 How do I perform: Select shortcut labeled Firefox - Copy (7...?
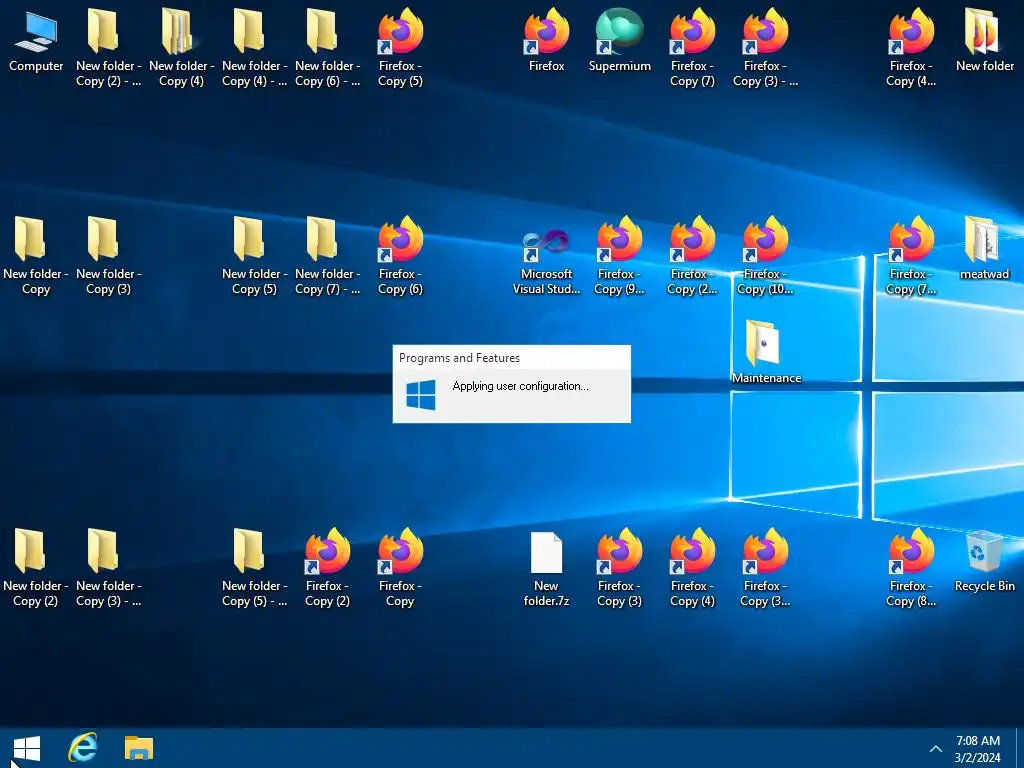[x=911, y=257]
